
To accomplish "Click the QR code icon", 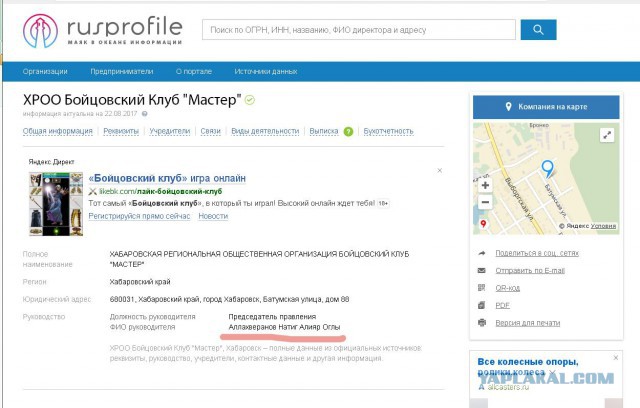I will (482, 288).
